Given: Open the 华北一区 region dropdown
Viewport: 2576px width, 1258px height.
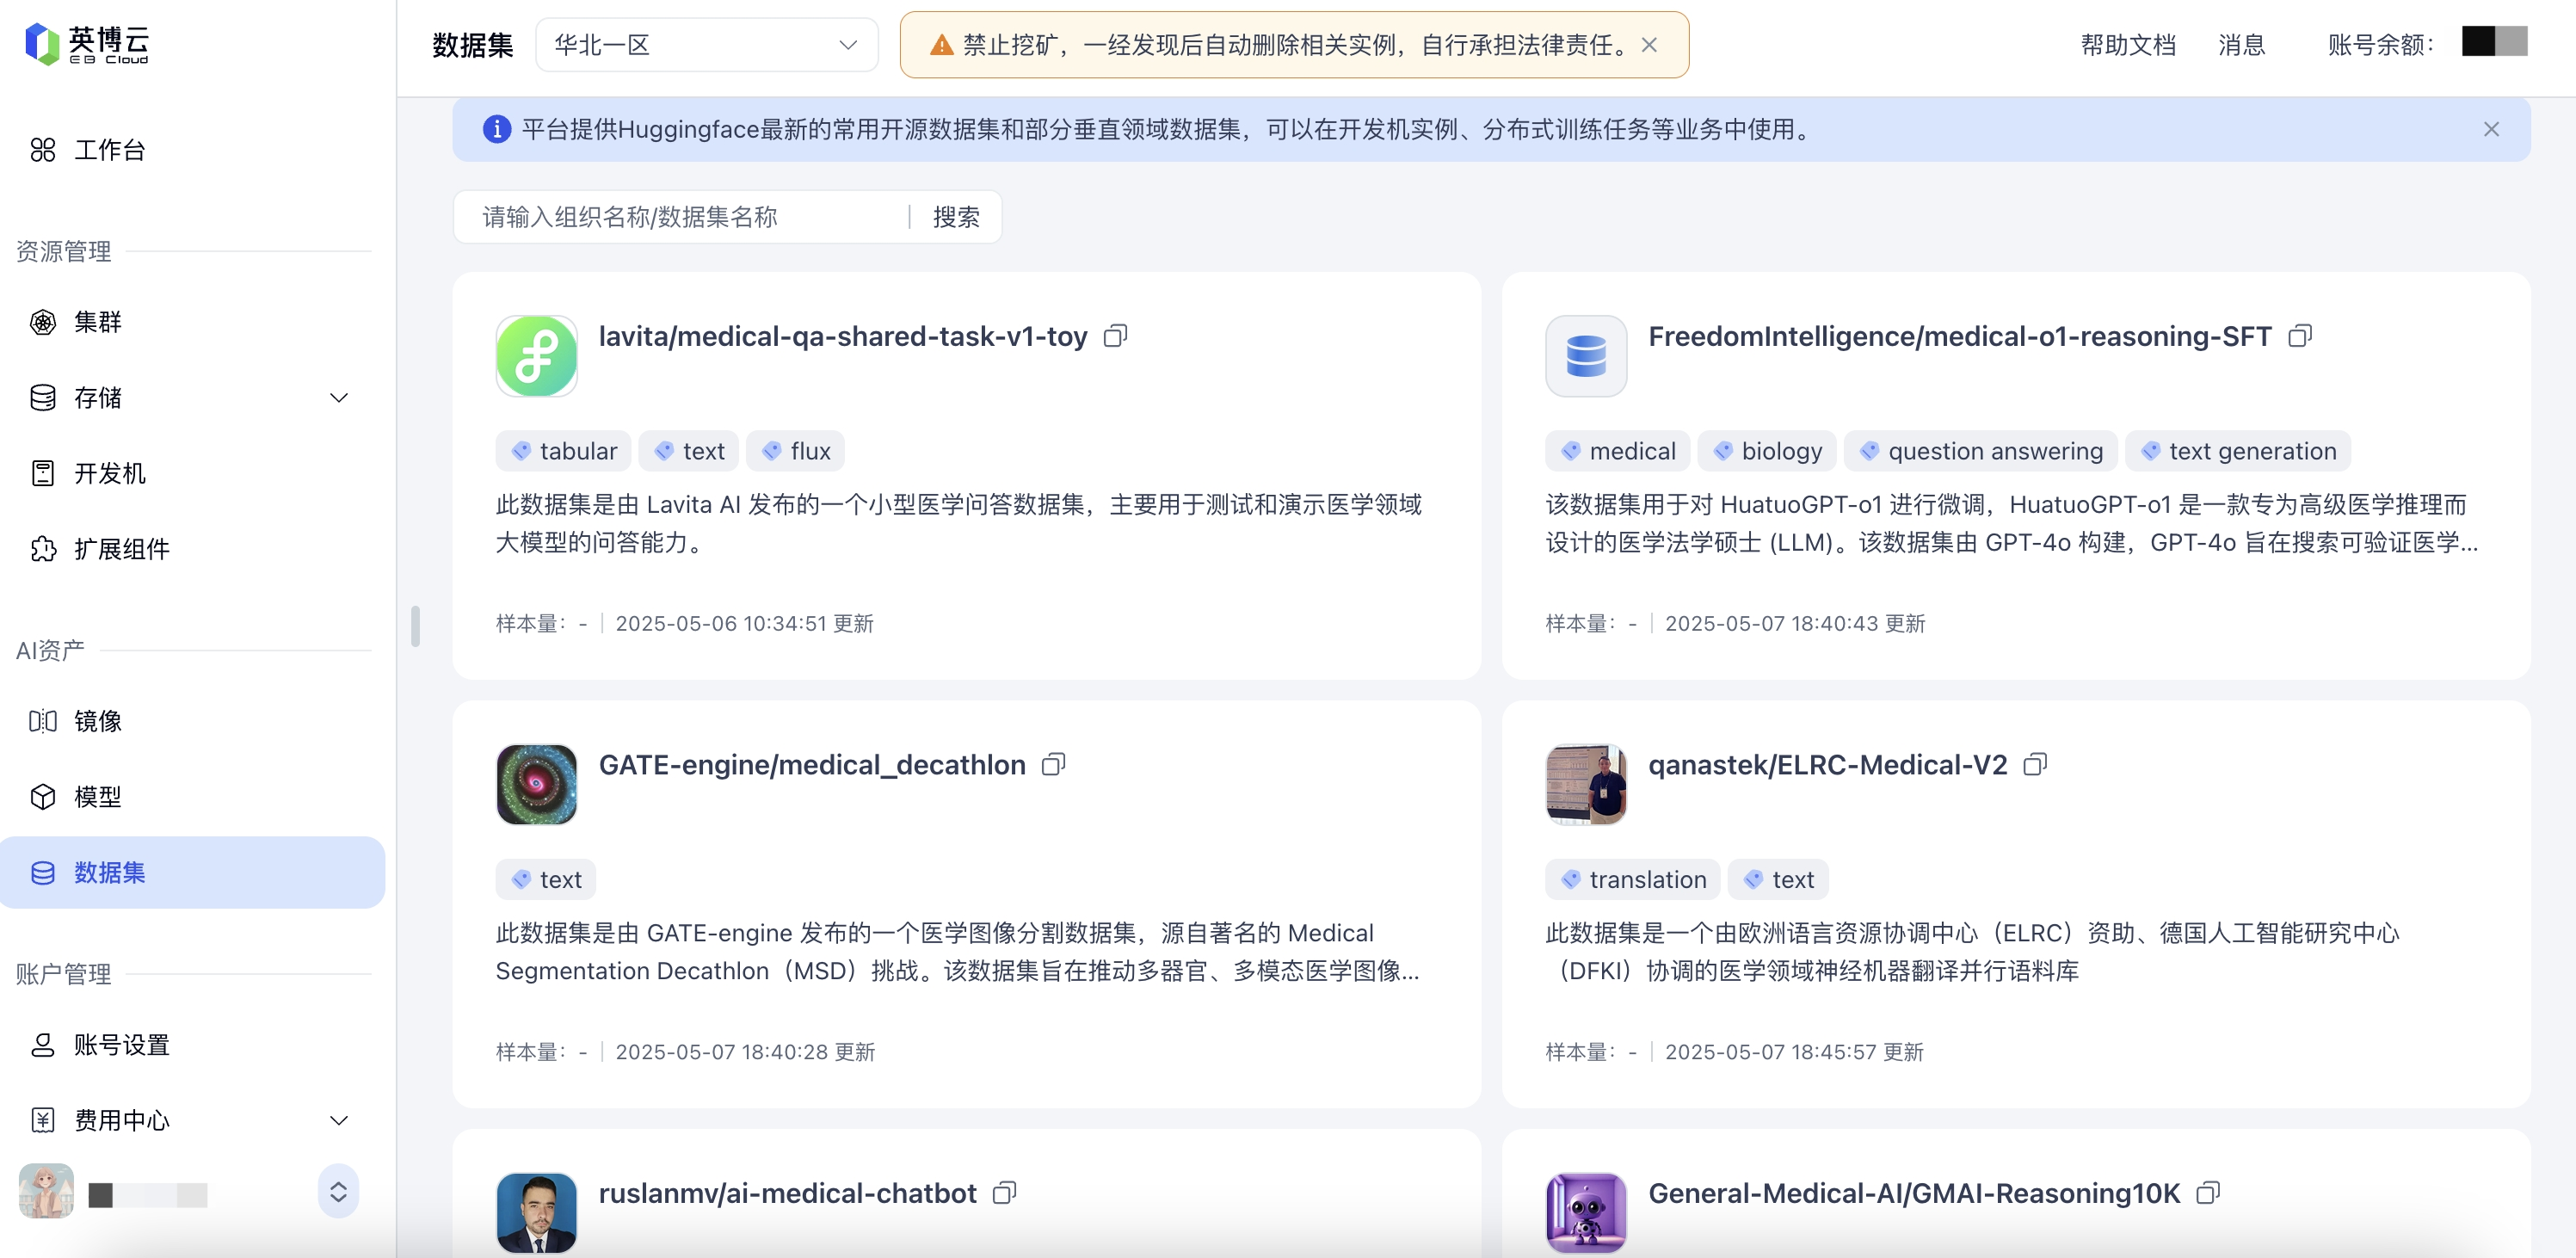Looking at the screenshot, I should [x=707, y=45].
